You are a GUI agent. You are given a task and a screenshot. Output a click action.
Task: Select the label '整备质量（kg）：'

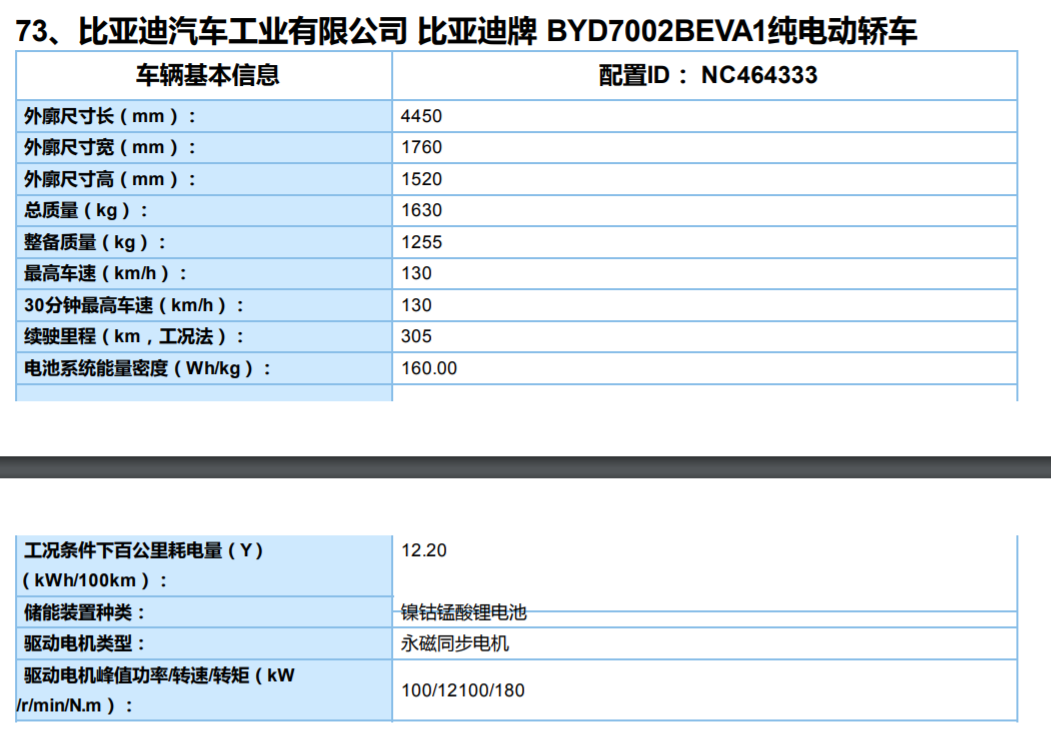[96, 242]
